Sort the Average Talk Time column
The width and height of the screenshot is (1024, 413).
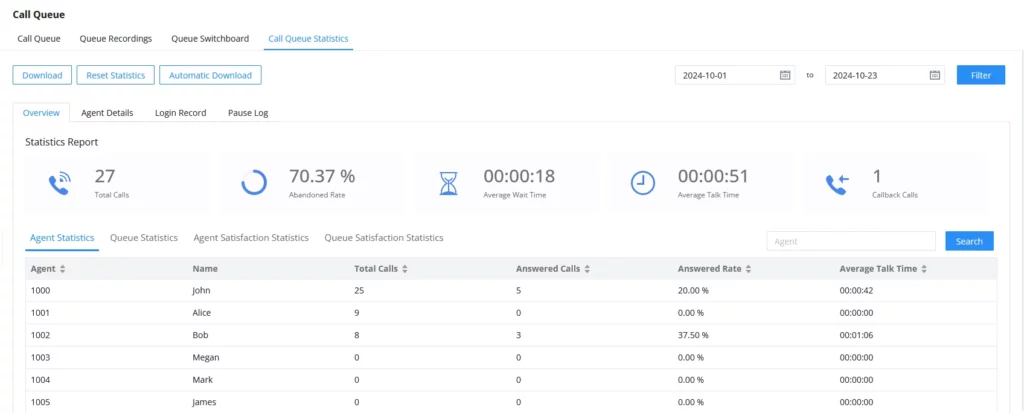pyautogui.click(x=925, y=269)
